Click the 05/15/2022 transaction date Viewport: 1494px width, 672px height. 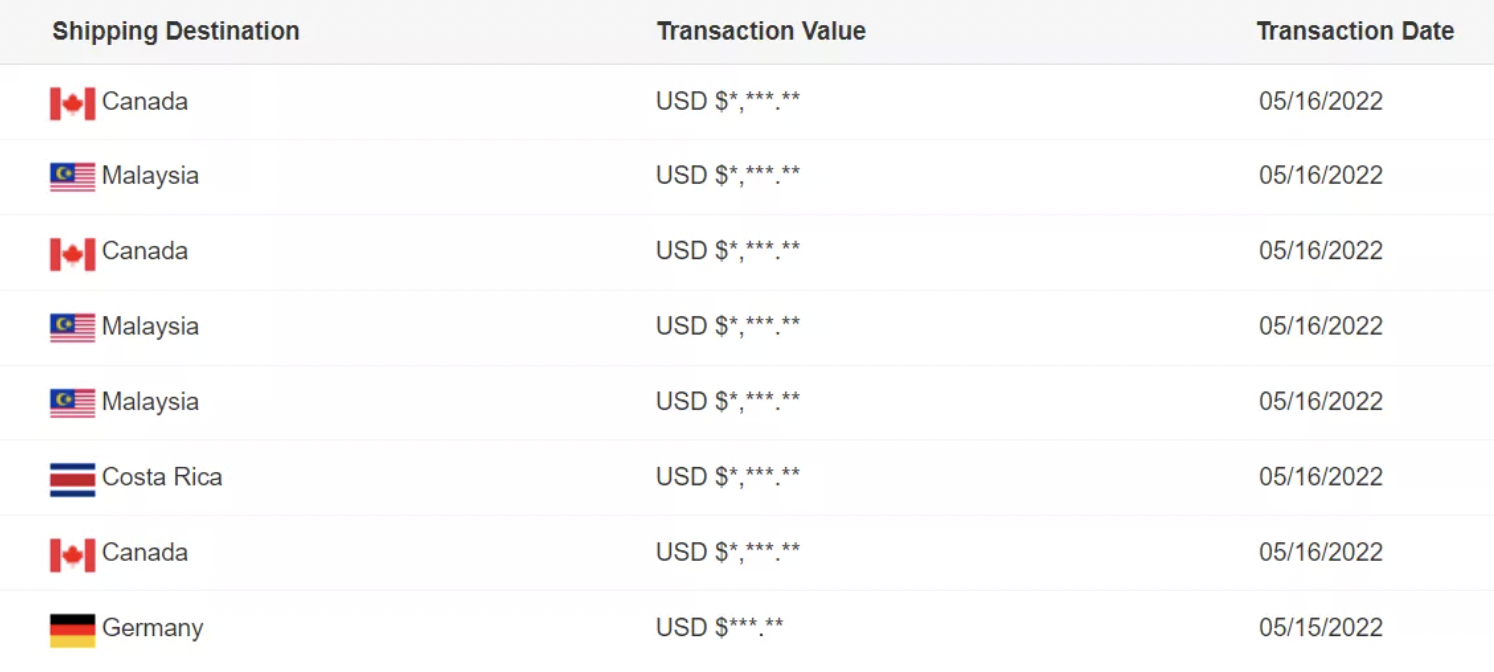1320,628
